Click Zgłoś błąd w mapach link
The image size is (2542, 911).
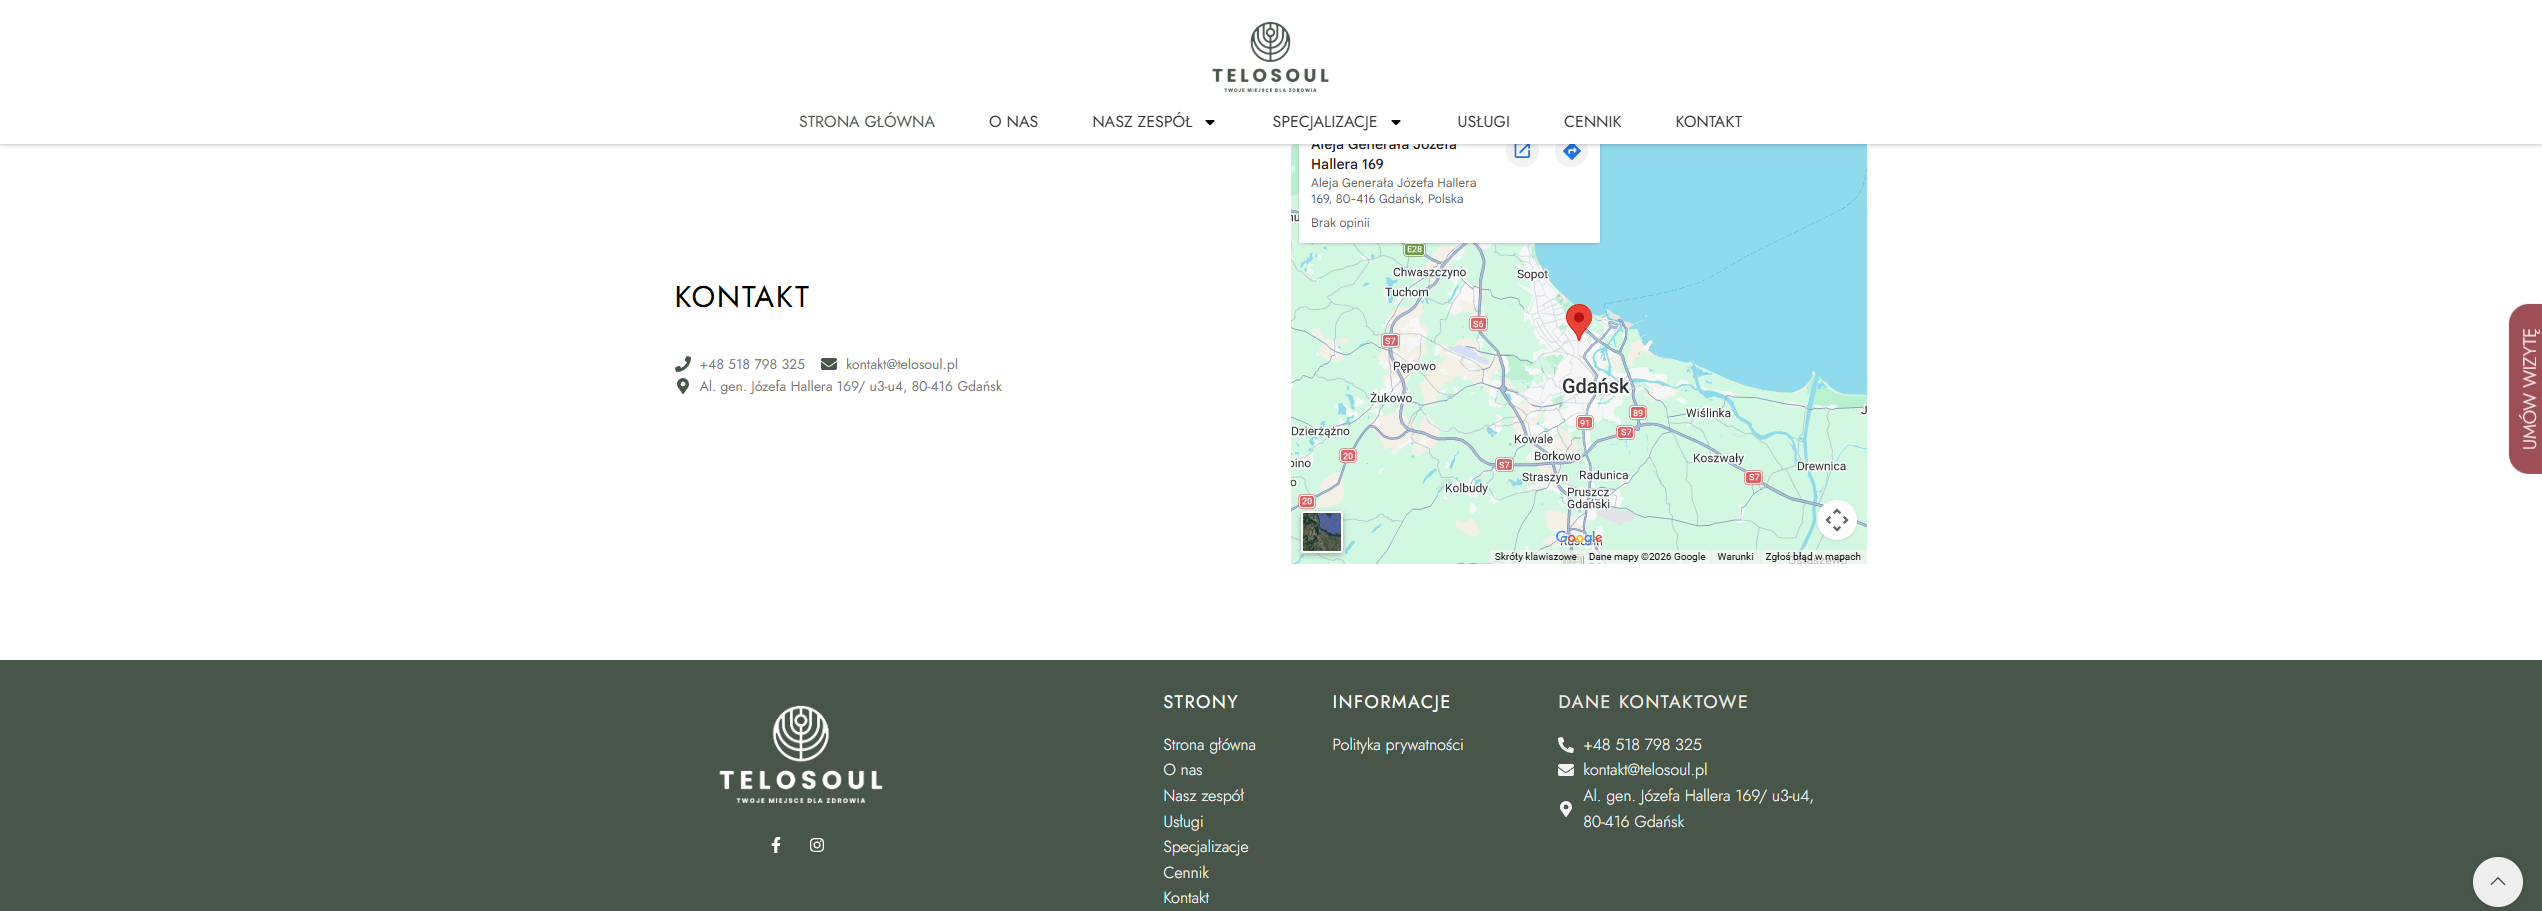1812,557
